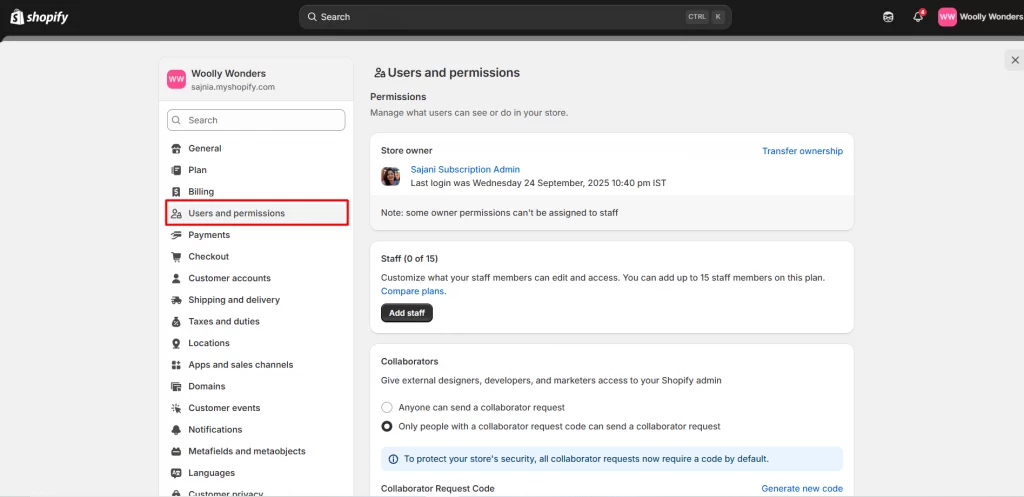Click the Shipping and delivery truck icon
Screen dimensions: 1024x497
[x=176, y=300]
